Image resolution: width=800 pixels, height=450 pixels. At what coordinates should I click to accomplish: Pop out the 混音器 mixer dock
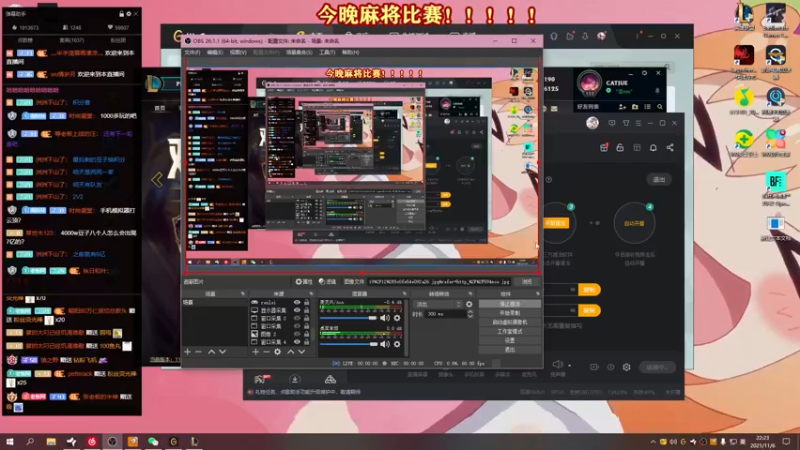tap(404, 294)
